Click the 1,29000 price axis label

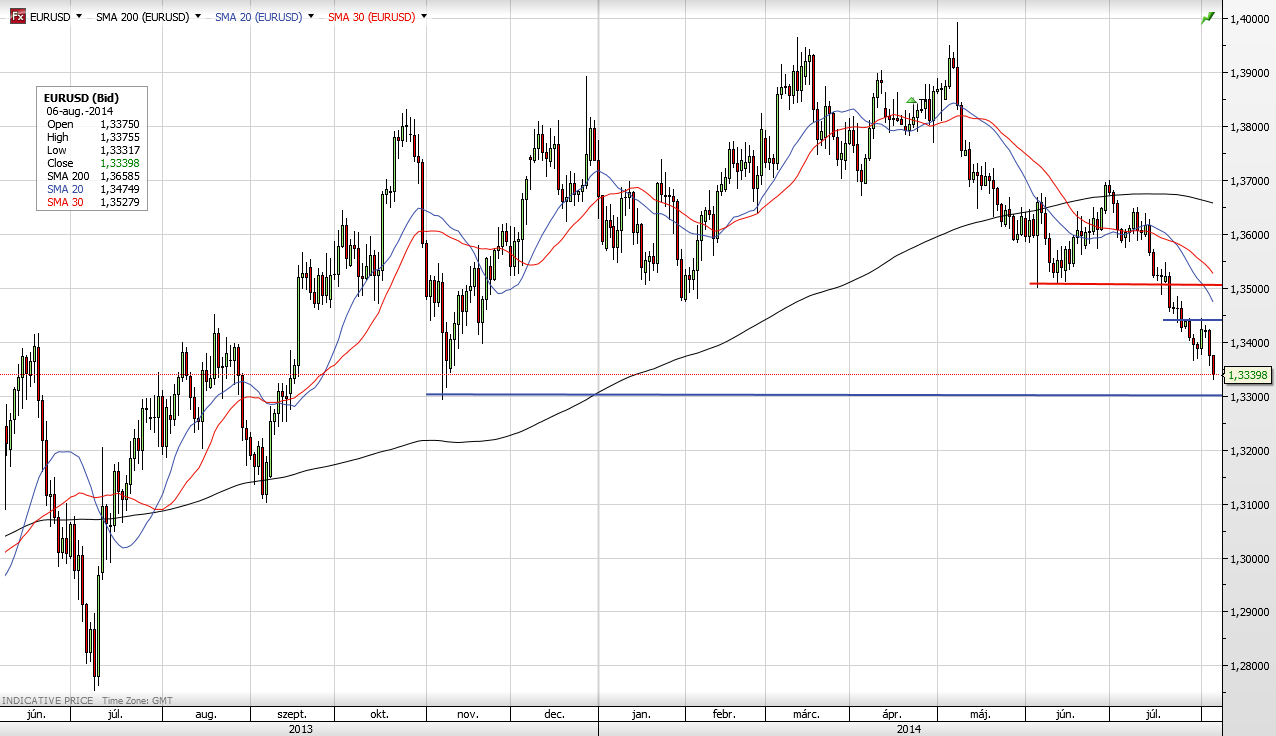[x=1250, y=613]
